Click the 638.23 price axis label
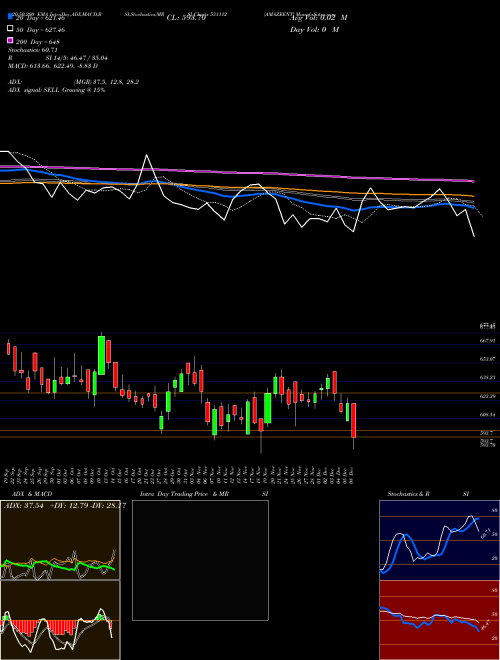The height and width of the screenshot is (660, 500). (x=488, y=378)
